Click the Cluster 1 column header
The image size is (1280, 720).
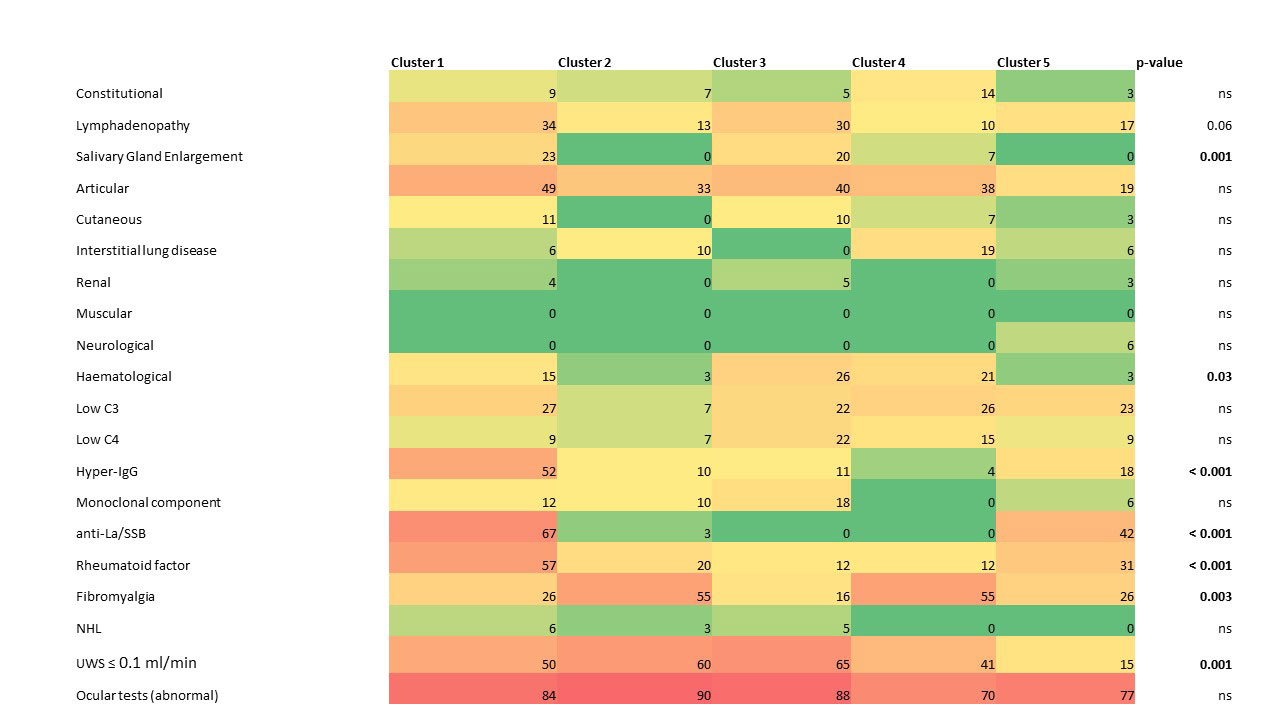coord(417,63)
